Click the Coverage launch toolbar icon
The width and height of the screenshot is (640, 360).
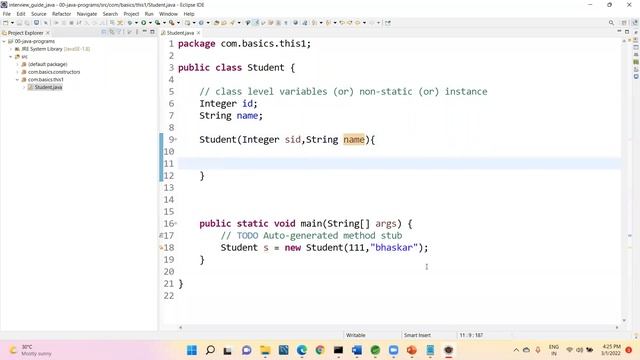point(158,23)
